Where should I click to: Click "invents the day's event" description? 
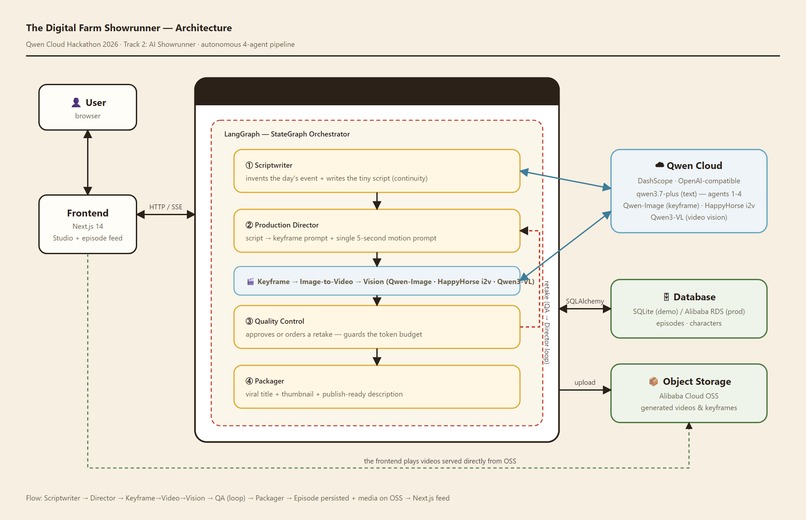pyautogui.click(x=336, y=178)
